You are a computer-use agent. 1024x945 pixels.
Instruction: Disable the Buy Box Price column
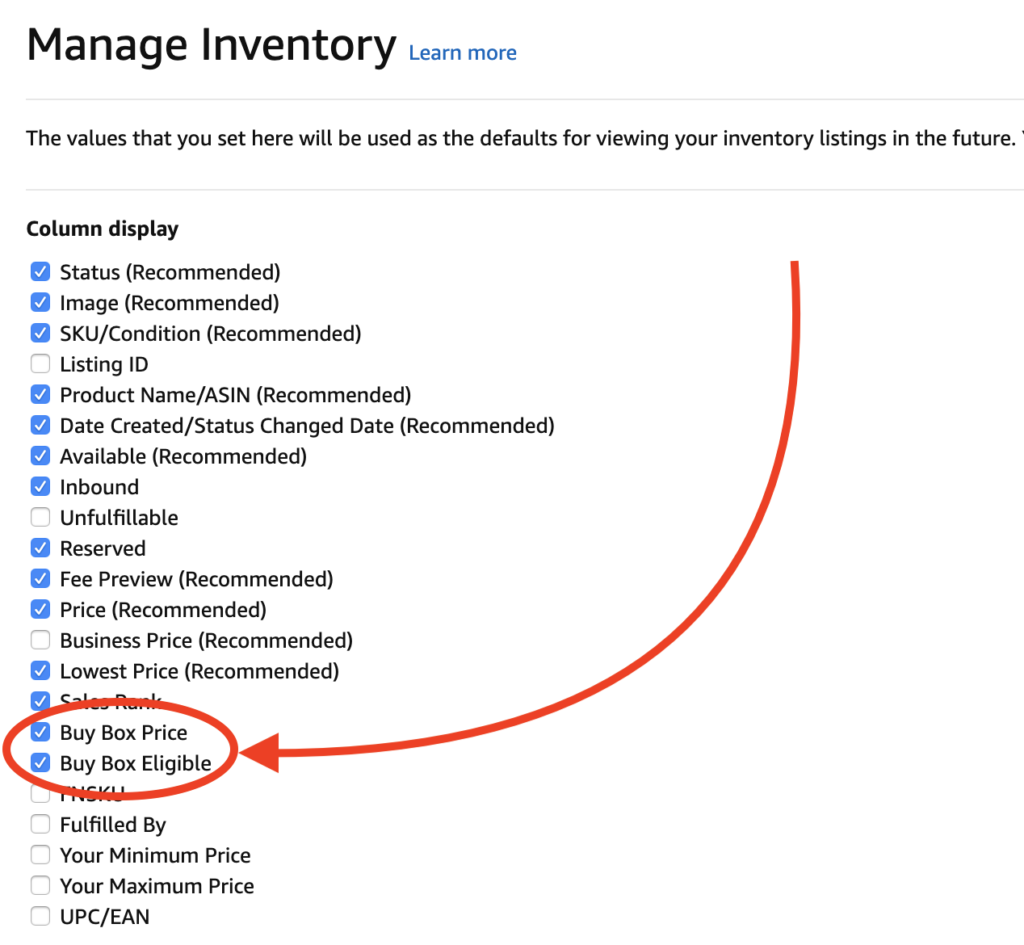[40, 732]
